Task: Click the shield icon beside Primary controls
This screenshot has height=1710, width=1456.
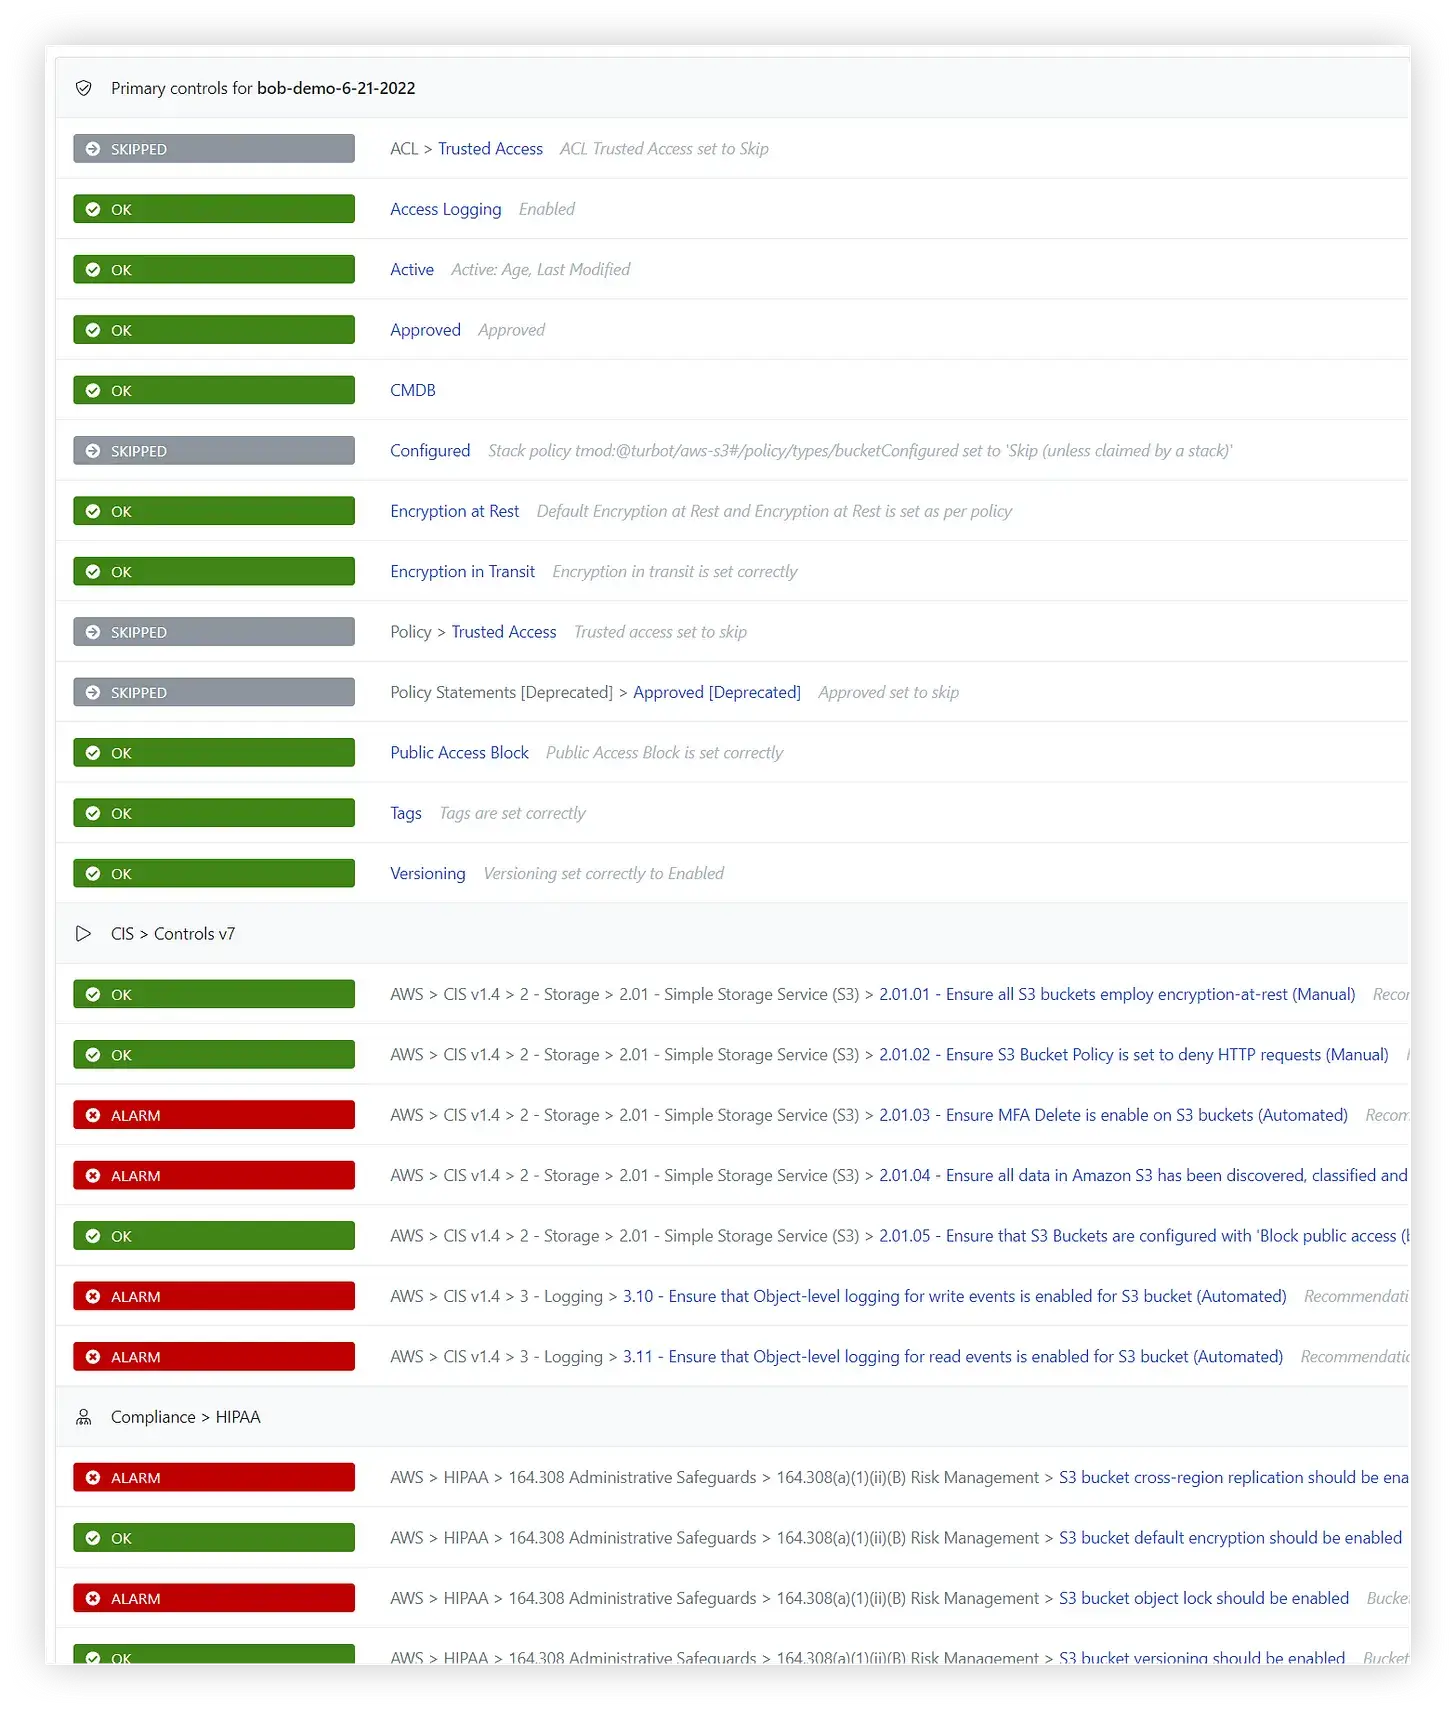Action: (x=84, y=88)
